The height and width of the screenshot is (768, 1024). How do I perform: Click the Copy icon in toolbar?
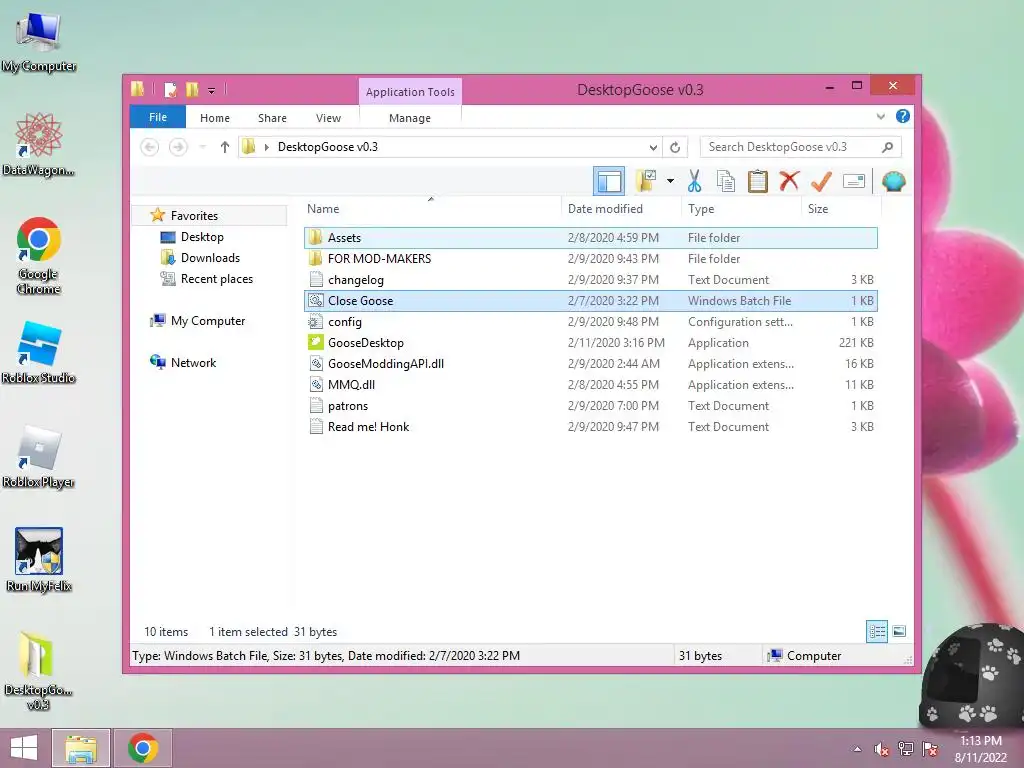pyautogui.click(x=726, y=181)
